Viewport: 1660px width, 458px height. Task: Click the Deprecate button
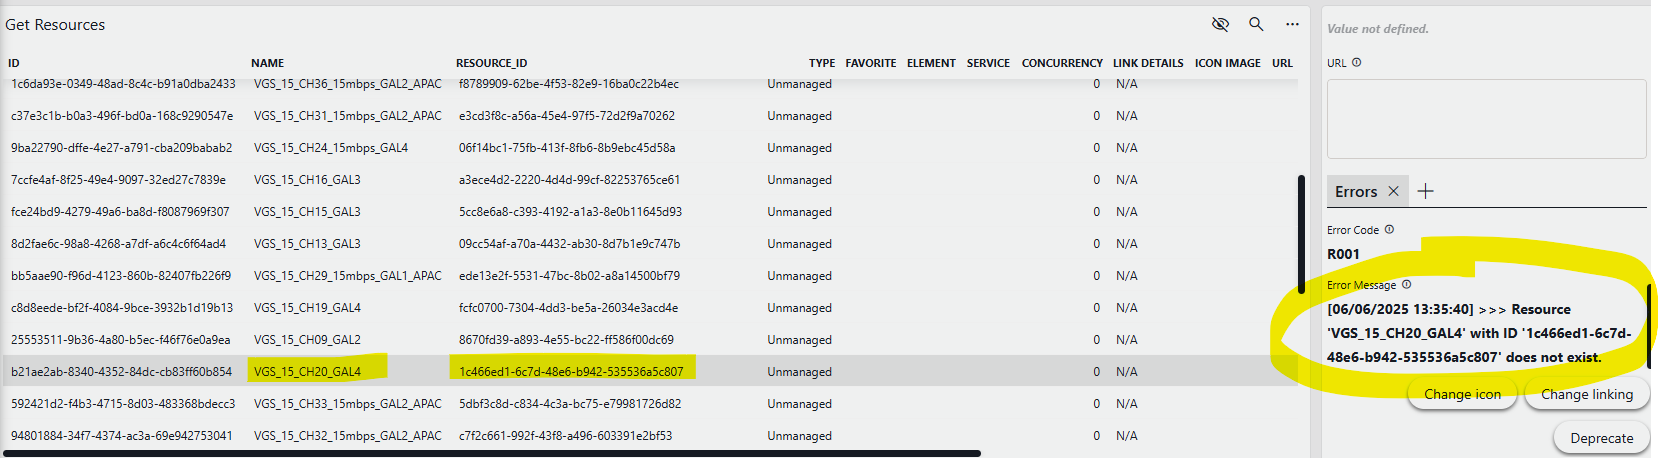[x=1601, y=438]
